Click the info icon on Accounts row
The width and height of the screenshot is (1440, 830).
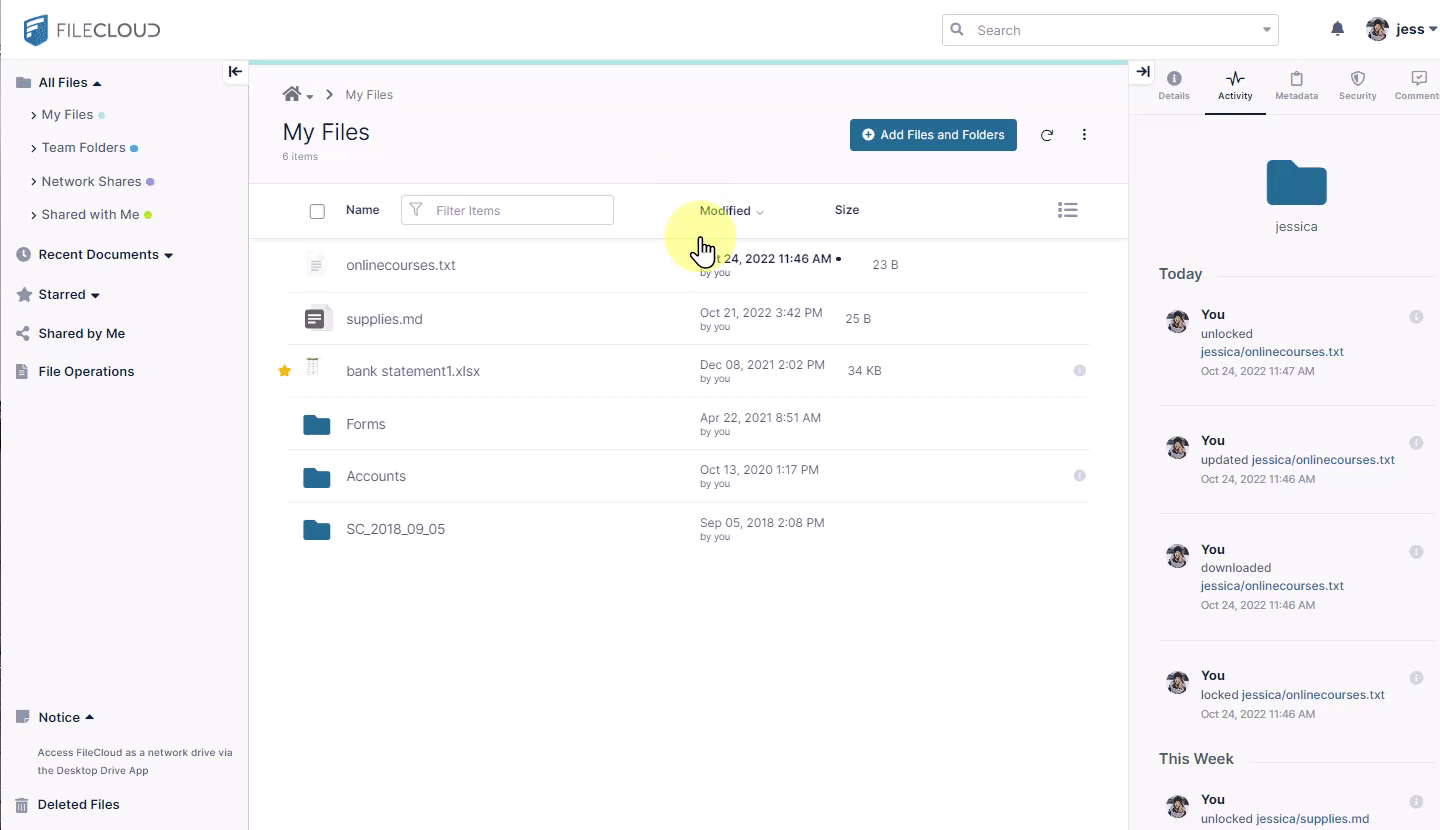tap(1080, 475)
